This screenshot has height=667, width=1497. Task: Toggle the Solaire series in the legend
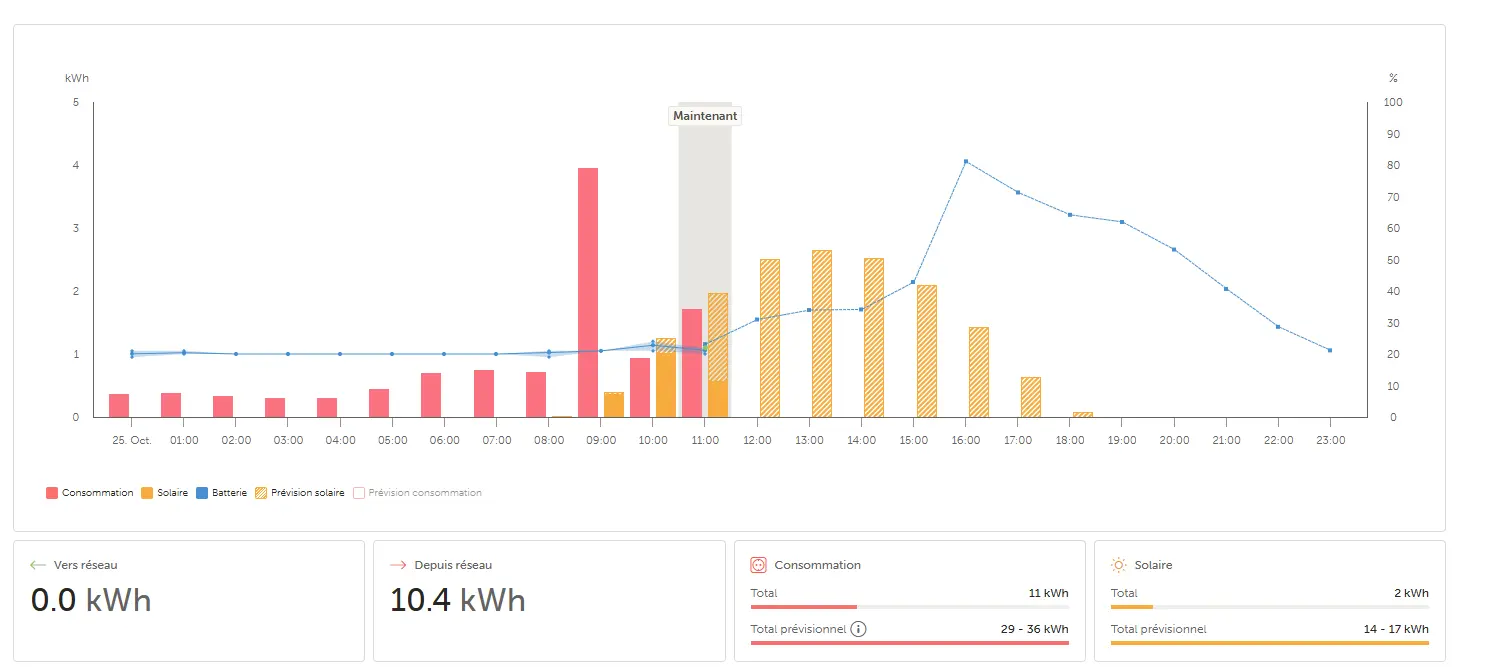172,493
